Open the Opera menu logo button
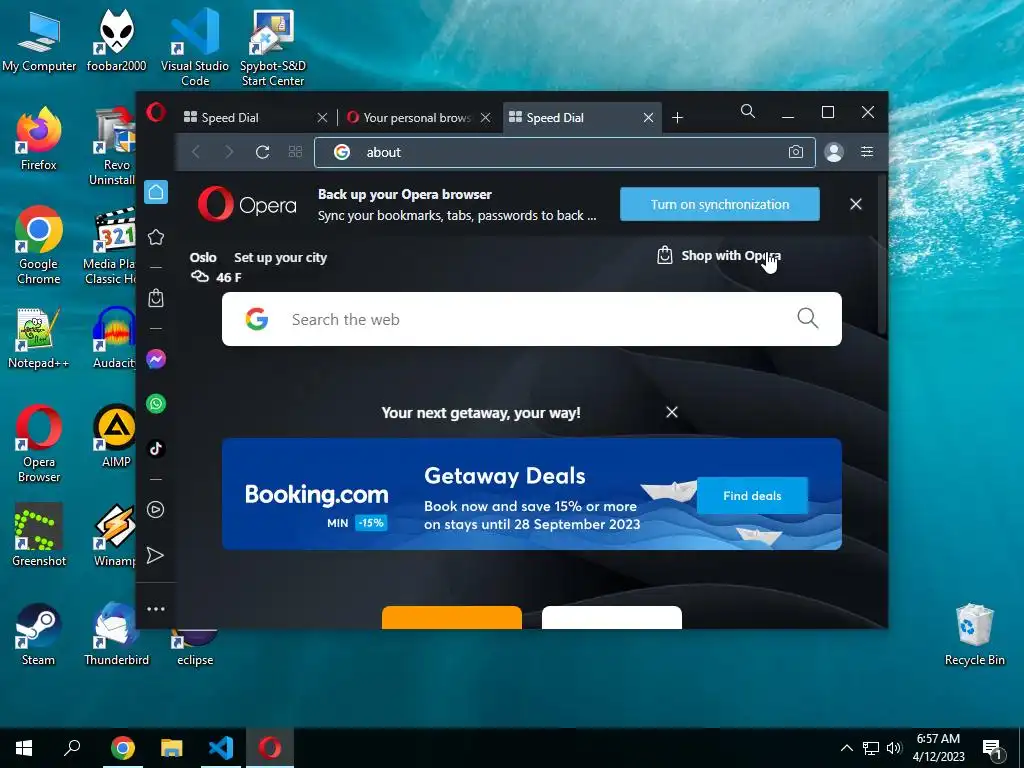Image resolution: width=1024 pixels, height=768 pixels. pos(156,112)
